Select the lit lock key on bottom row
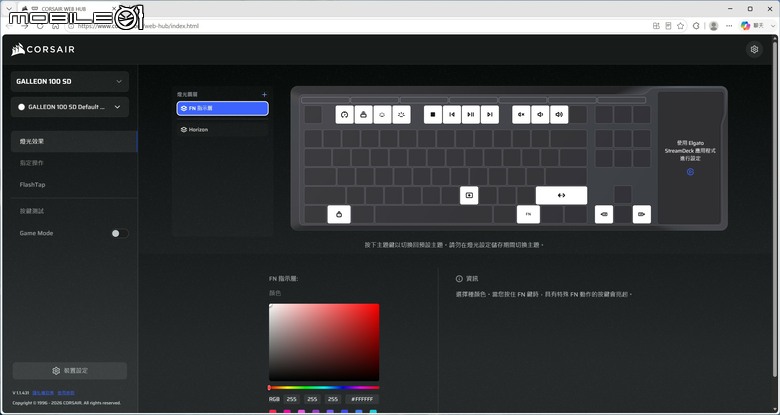The image size is (780, 415). [x=339, y=214]
